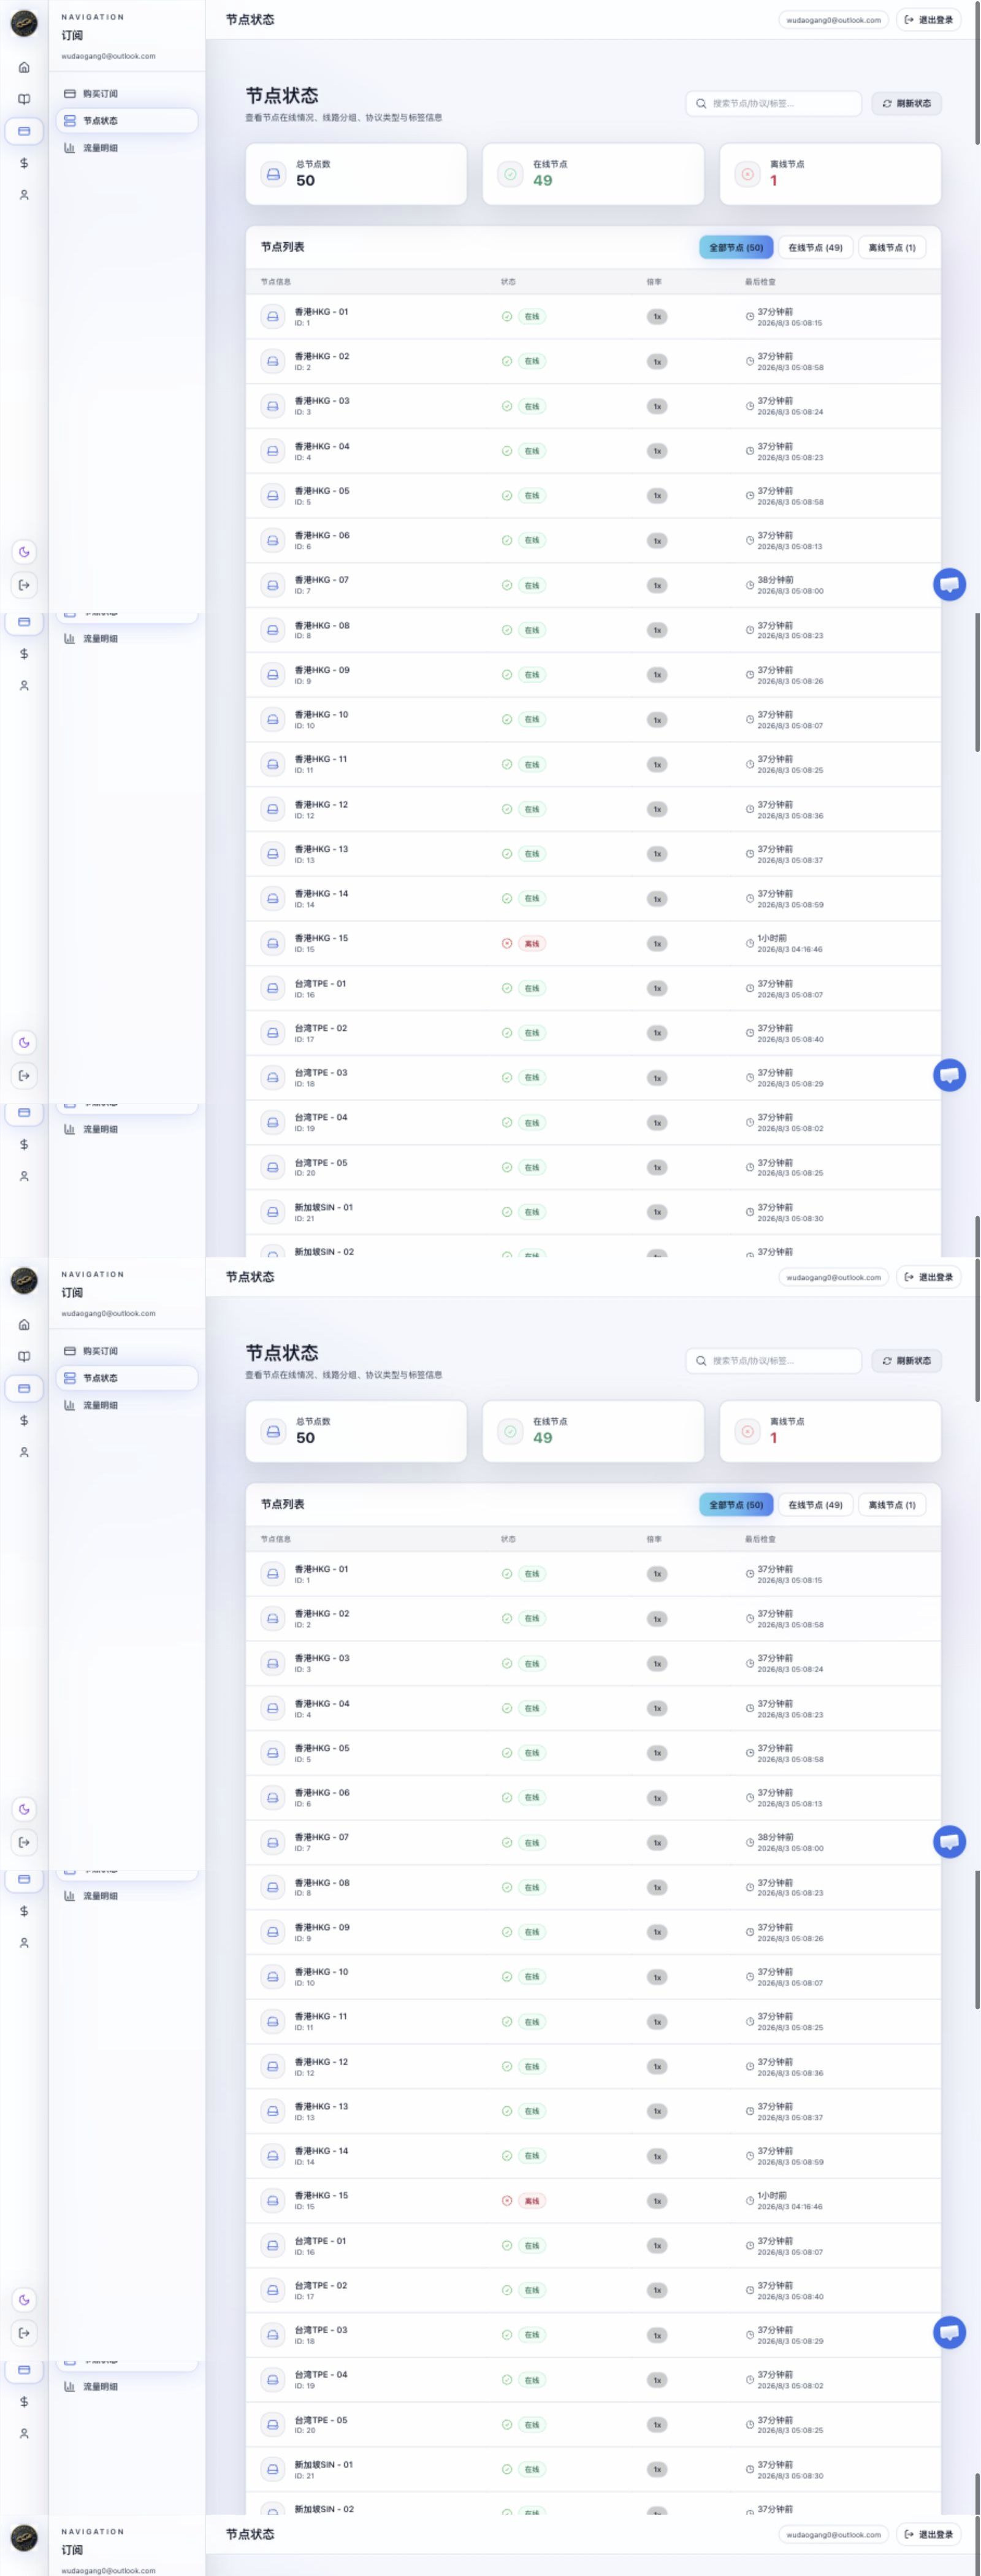Screen dimensions: 981x2576
Task: Click the round logo avatar in topmost header
Action: click(24, 23)
